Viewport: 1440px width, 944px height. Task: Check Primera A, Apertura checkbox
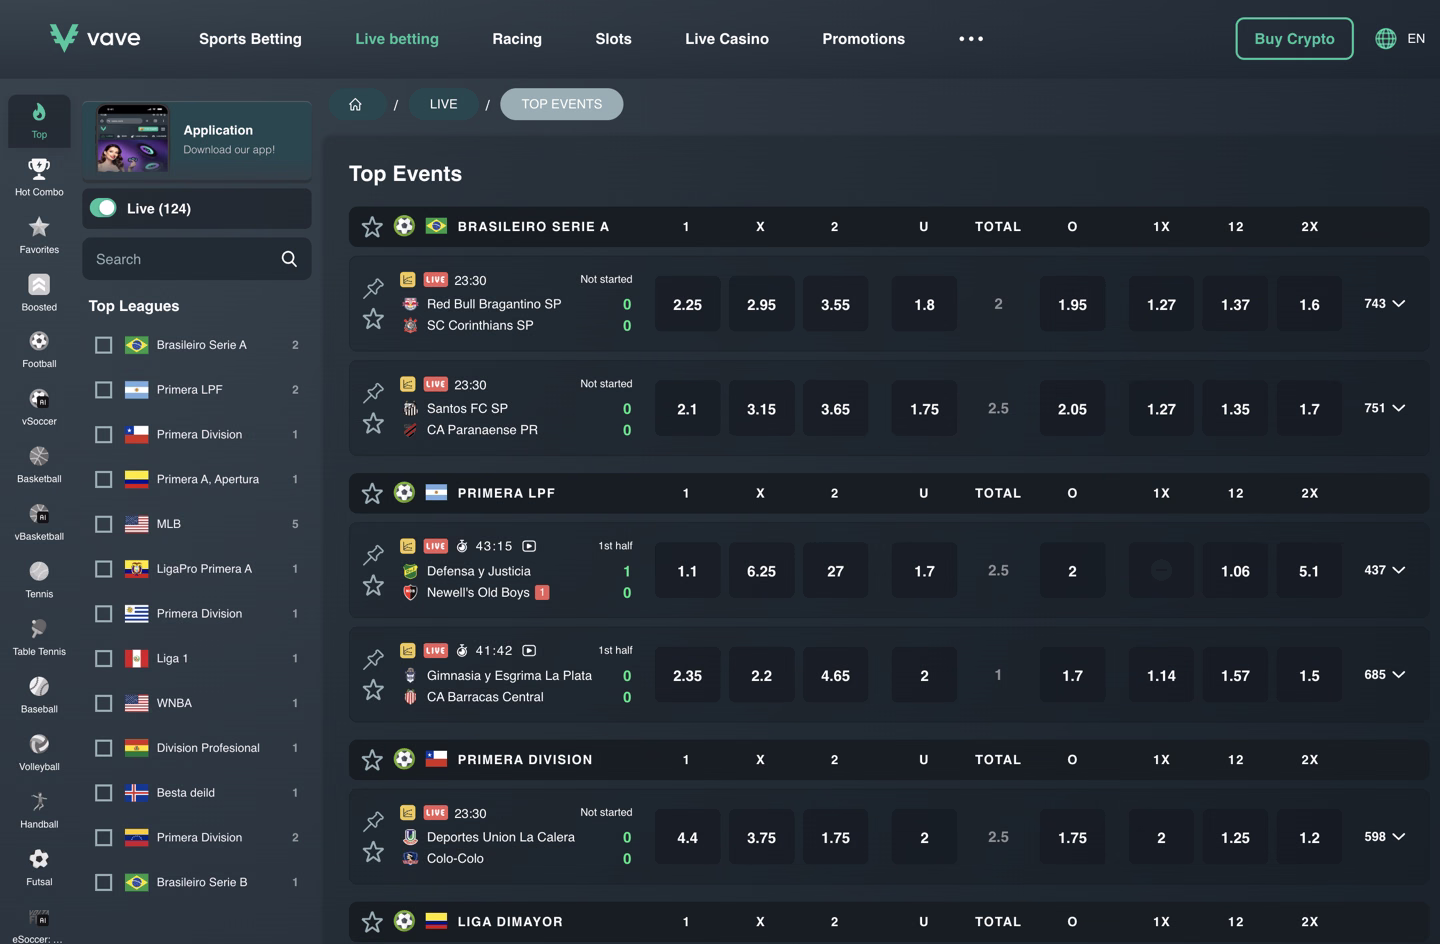tap(103, 479)
